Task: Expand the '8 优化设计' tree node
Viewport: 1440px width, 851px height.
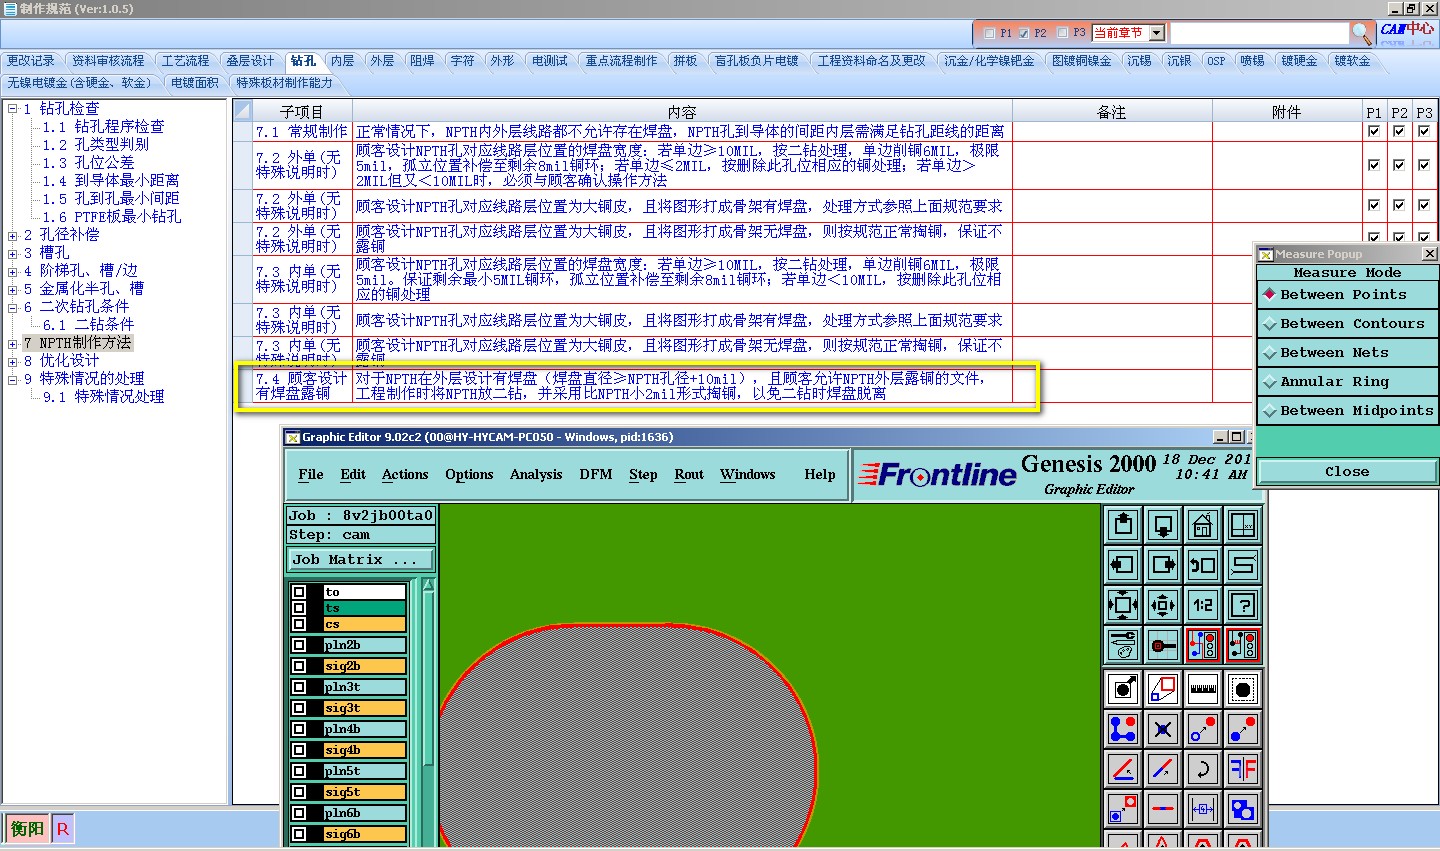Action: pyautogui.click(x=13, y=360)
